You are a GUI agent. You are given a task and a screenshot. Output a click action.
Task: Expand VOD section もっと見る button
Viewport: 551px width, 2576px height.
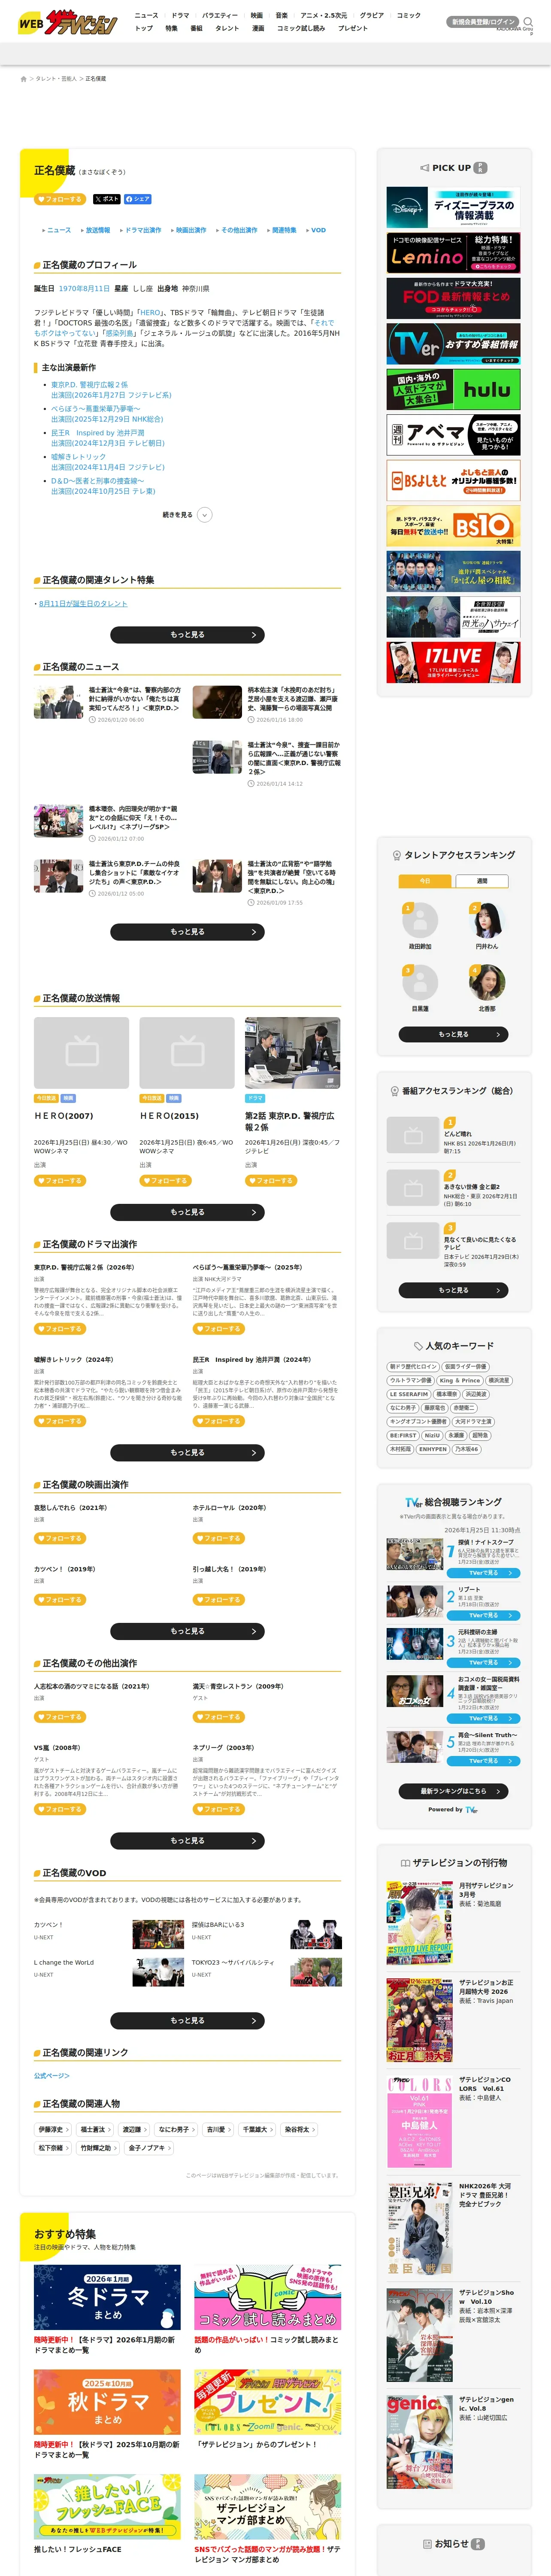pyautogui.click(x=187, y=2021)
